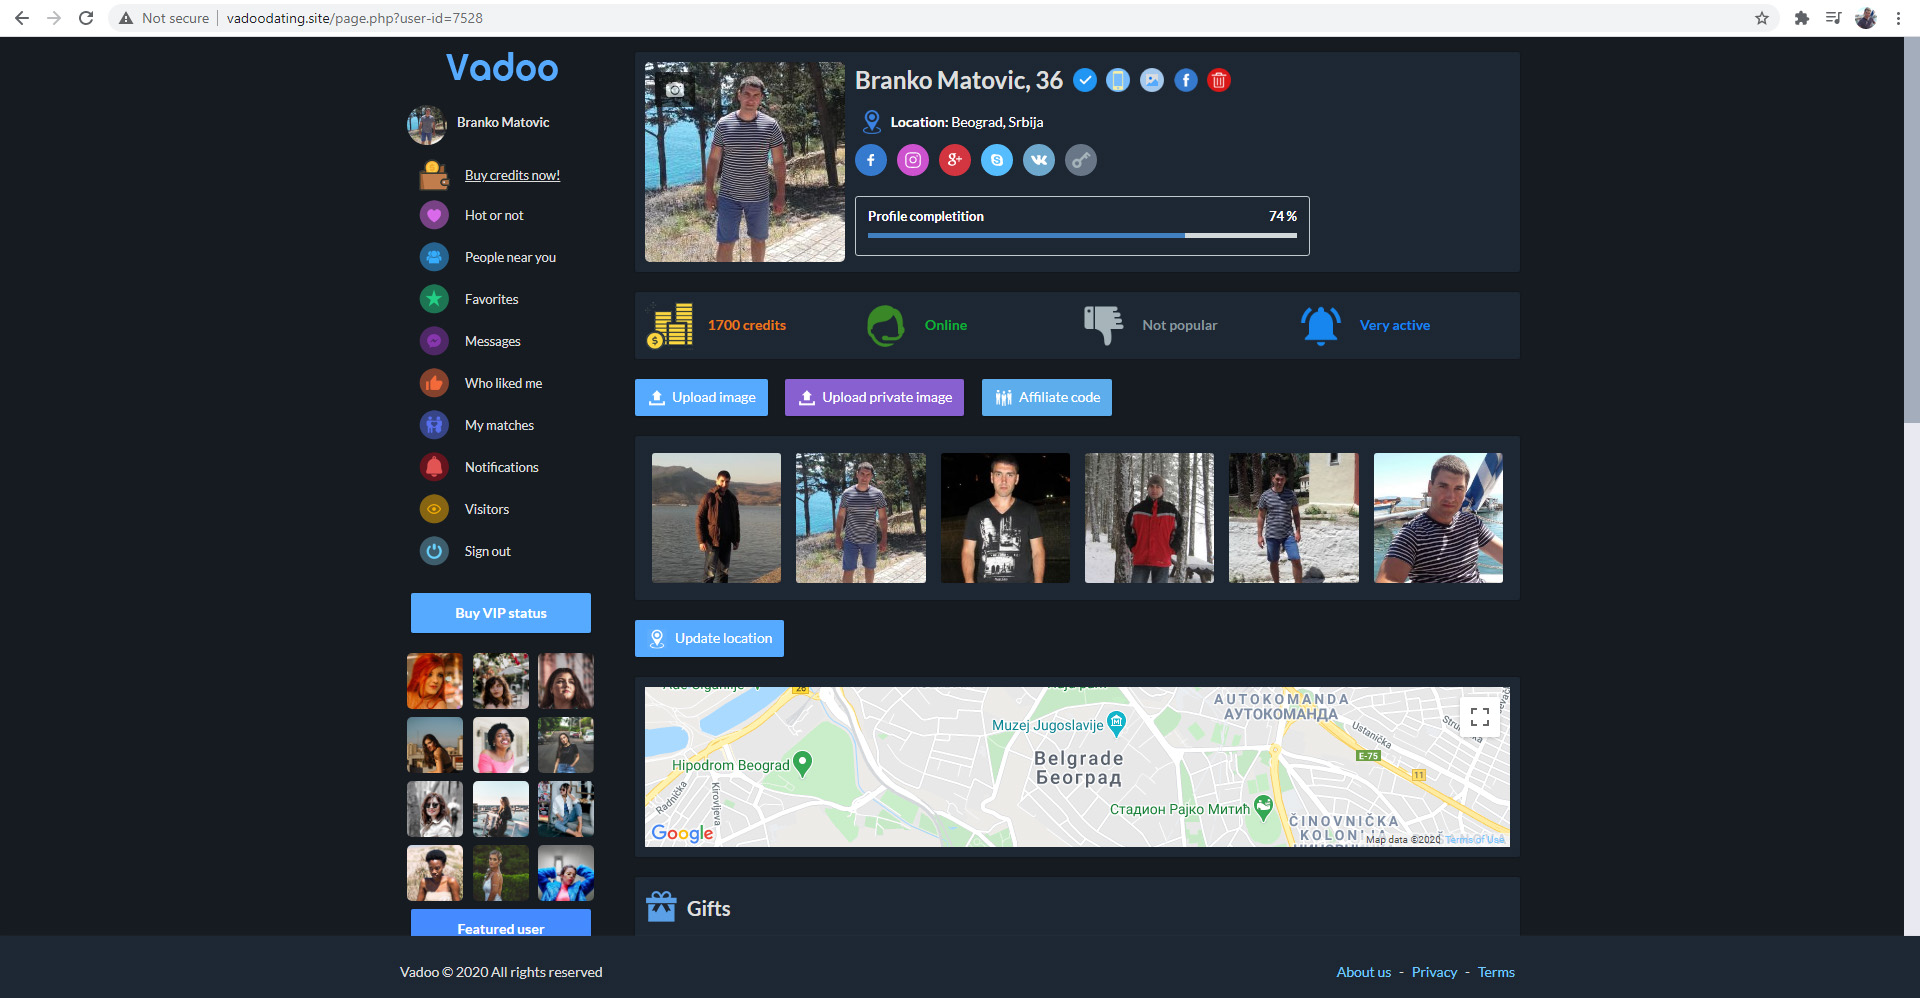Viewport: 1920px width, 998px height.
Task: Open the gallery photo with the red jacket
Action: pyautogui.click(x=1150, y=518)
